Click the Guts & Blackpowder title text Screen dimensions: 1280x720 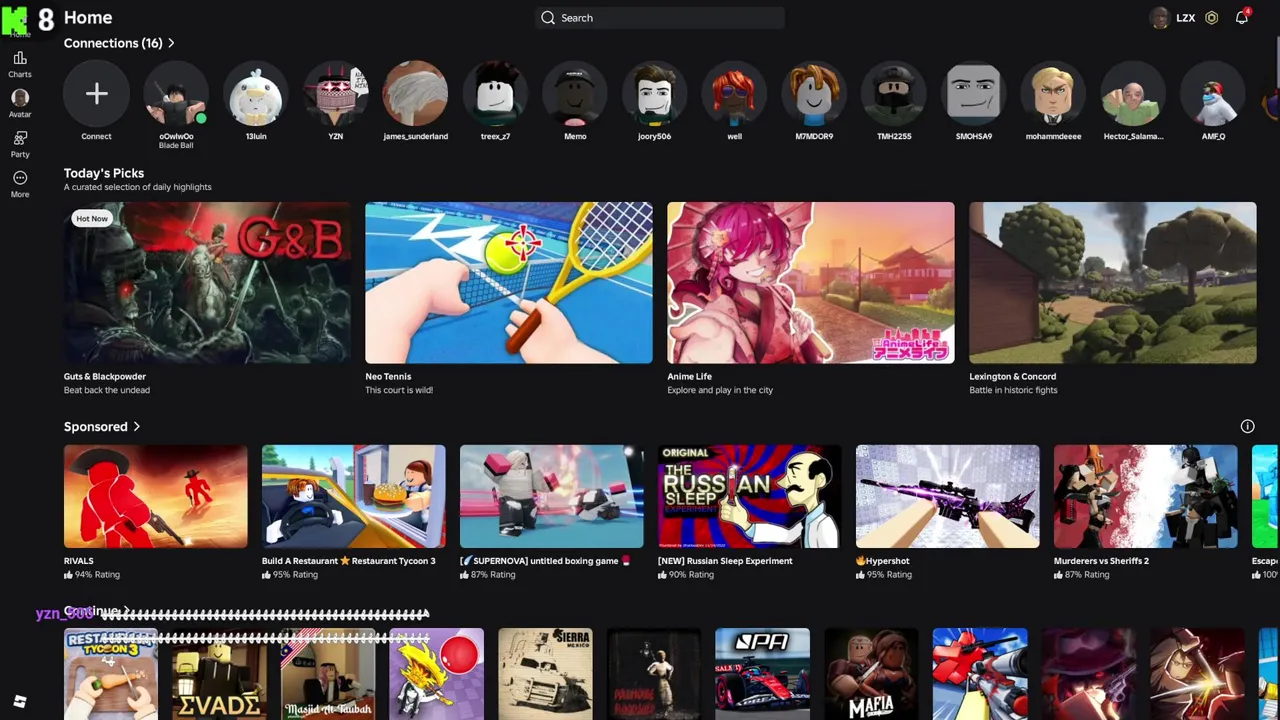click(x=105, y=377)
